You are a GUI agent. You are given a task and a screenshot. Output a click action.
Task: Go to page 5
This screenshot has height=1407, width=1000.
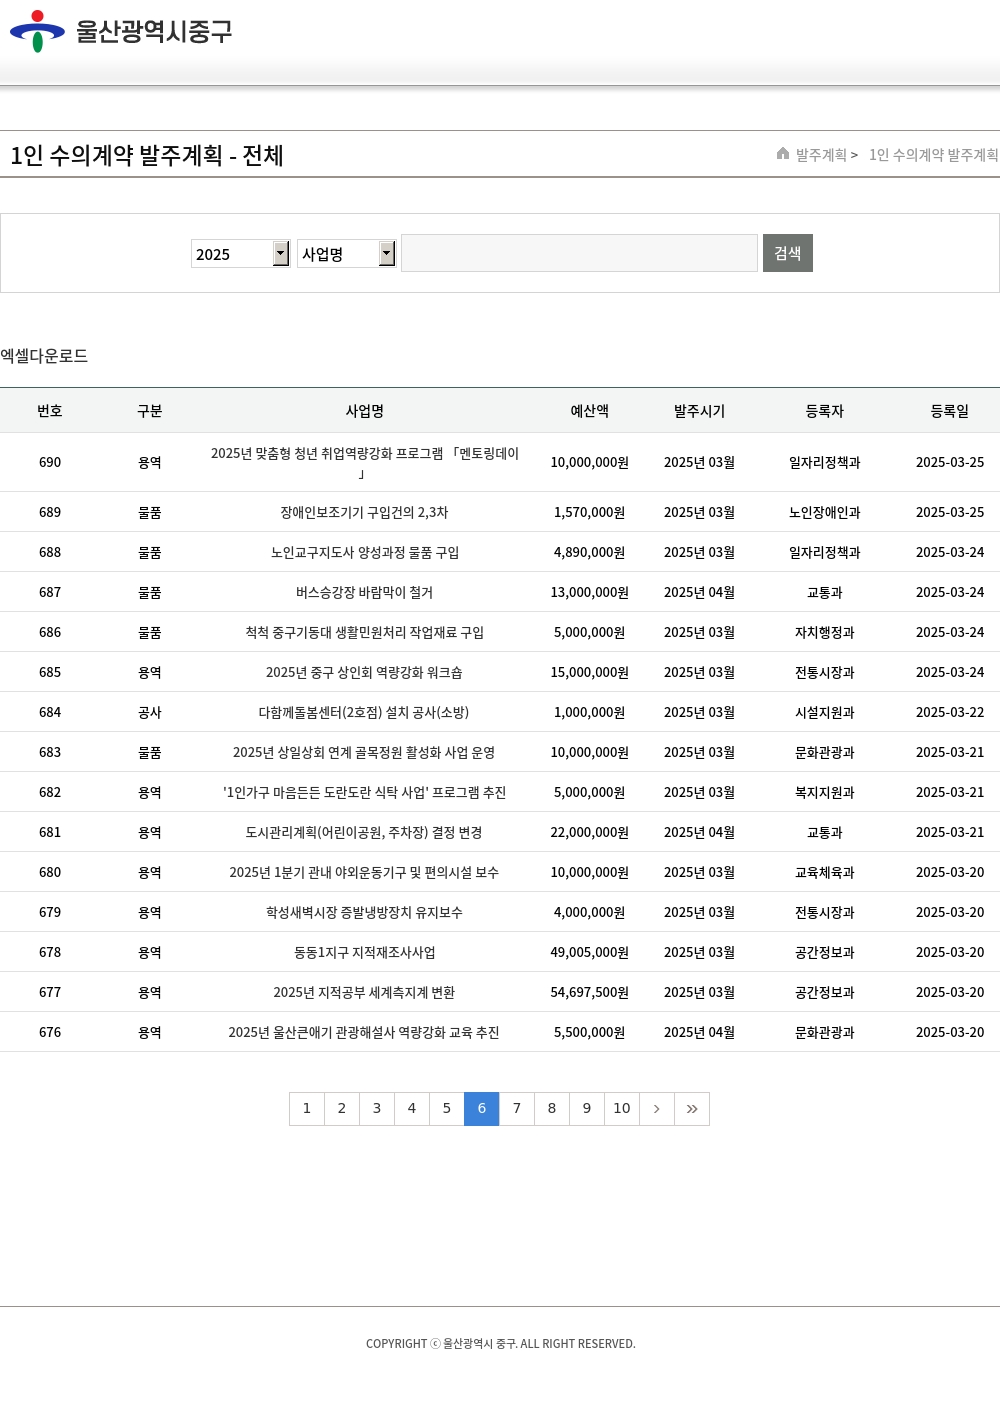[447, 1109]
